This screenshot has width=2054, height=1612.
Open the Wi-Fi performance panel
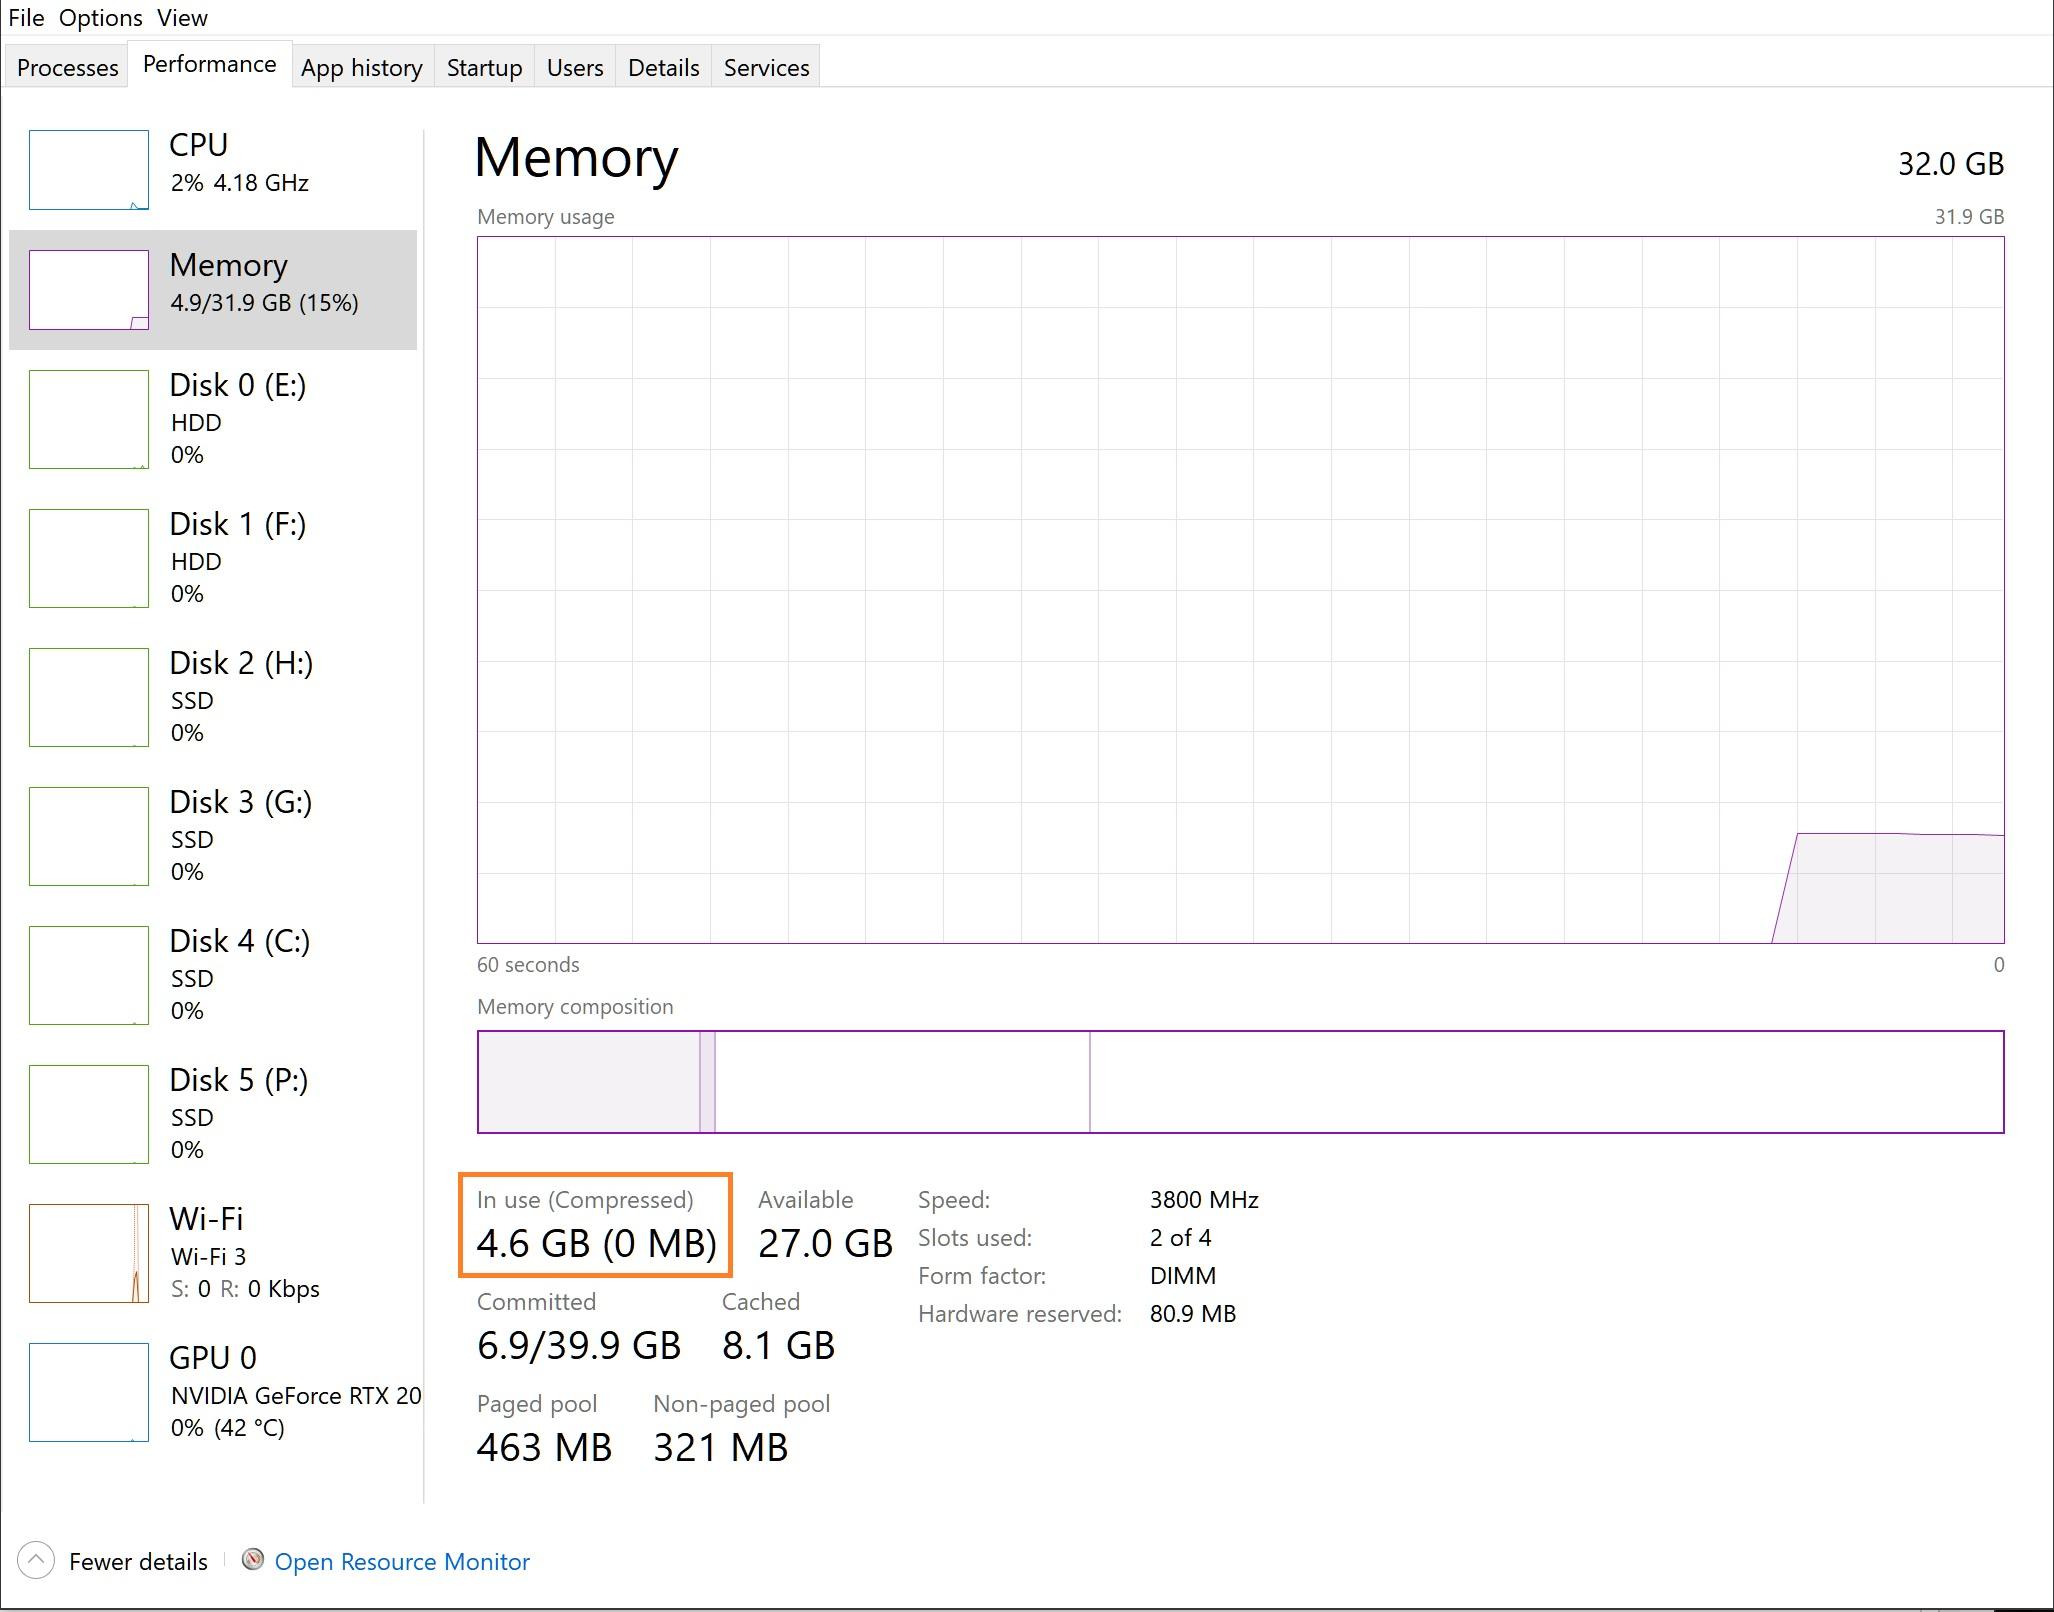[x=210, y=1252]
